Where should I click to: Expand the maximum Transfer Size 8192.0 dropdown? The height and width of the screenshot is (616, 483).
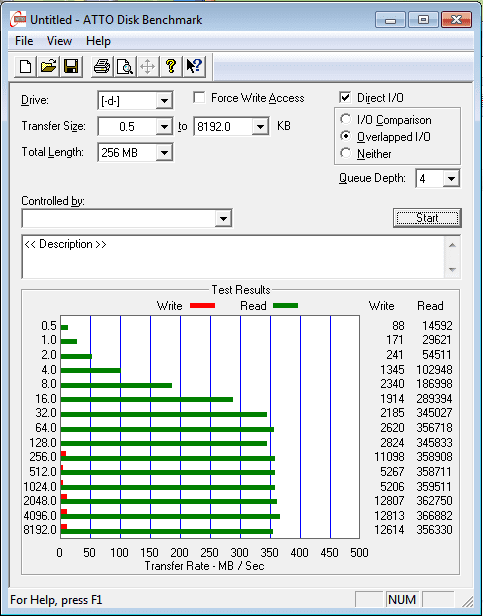[x=260, y=126]
